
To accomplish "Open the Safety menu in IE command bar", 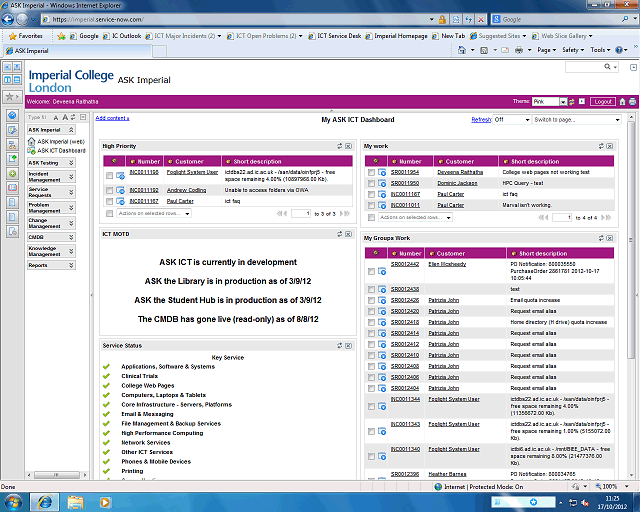I will click(575, 49).
